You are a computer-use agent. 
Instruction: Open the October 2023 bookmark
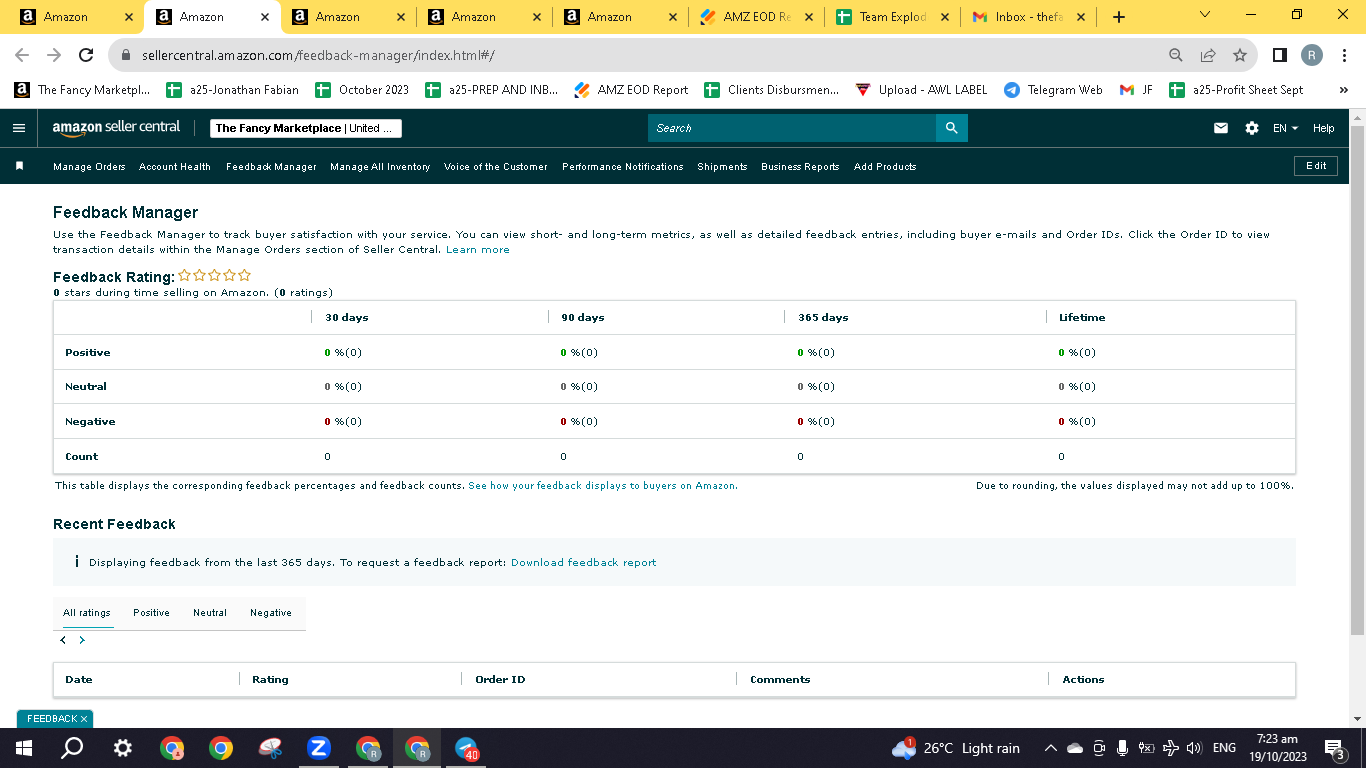[362, 90]
